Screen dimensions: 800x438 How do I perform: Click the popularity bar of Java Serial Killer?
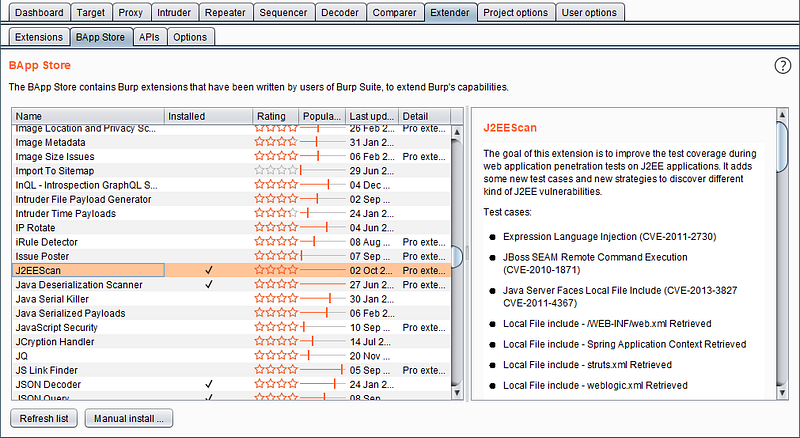pos(322,299)
